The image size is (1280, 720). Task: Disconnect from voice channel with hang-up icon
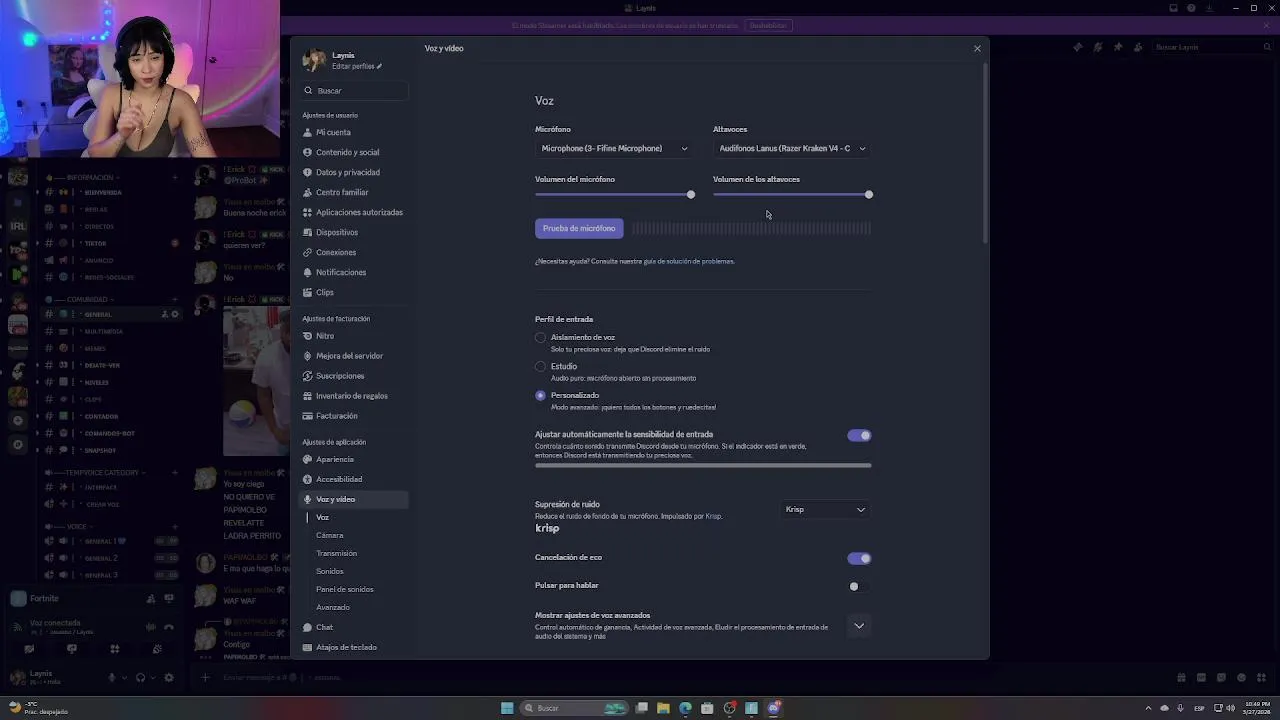point(169,627)
